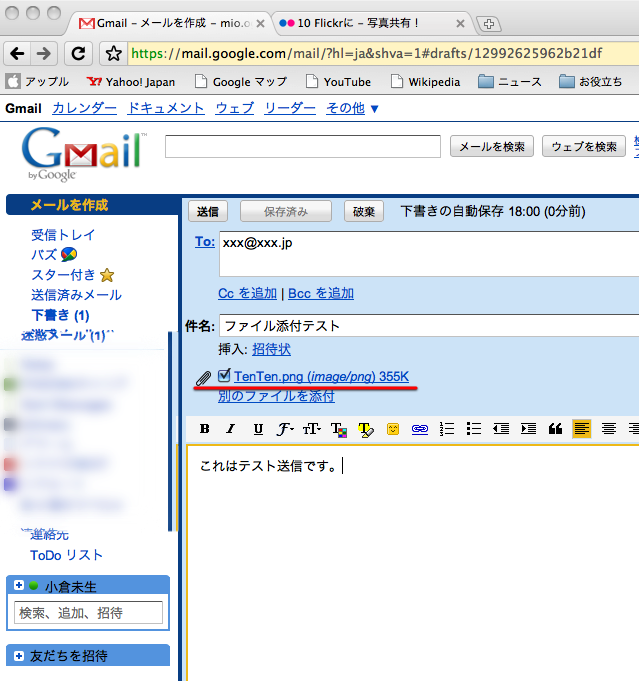The height and width of the screenshot is (681, 639).
Task: Add Bcc via Bcc を追加
Action: (321, 294)
